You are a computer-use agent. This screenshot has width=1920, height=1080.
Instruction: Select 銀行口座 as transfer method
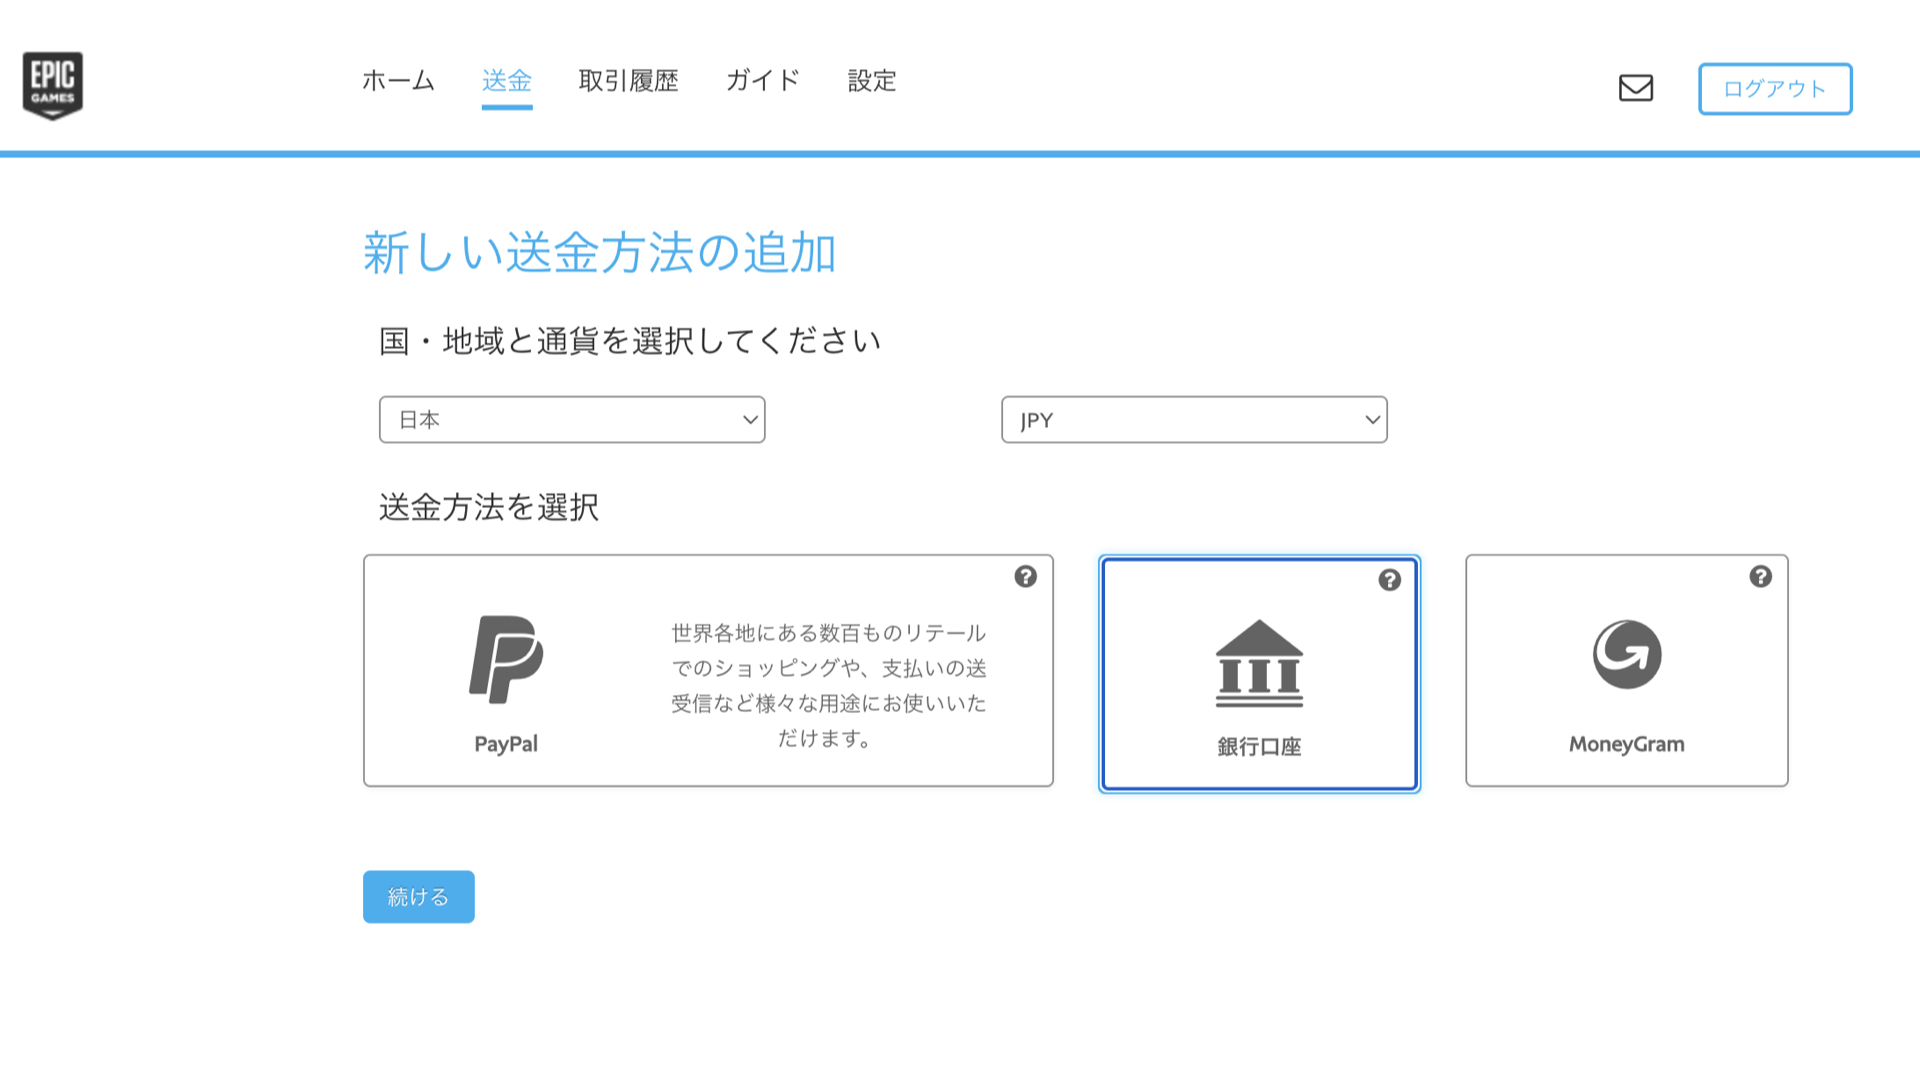point(1259,746)
